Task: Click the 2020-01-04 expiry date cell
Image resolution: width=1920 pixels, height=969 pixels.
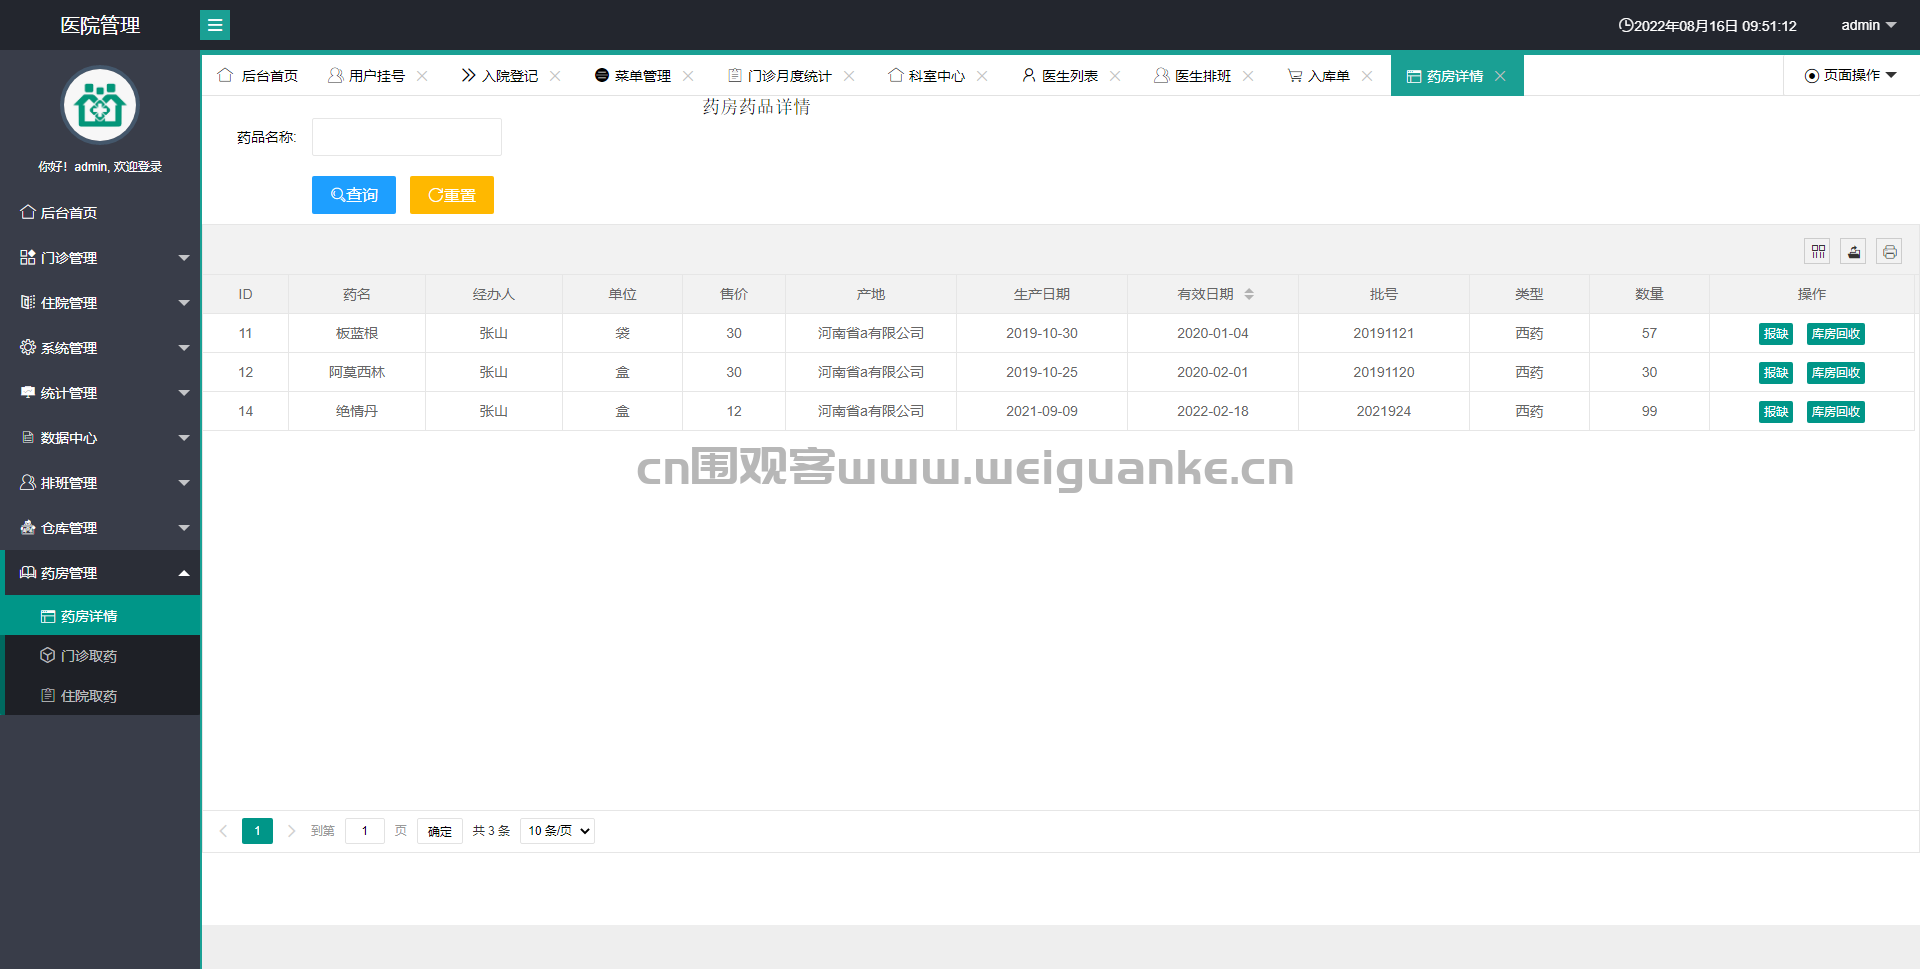Action: click(x=1213, y=333)
